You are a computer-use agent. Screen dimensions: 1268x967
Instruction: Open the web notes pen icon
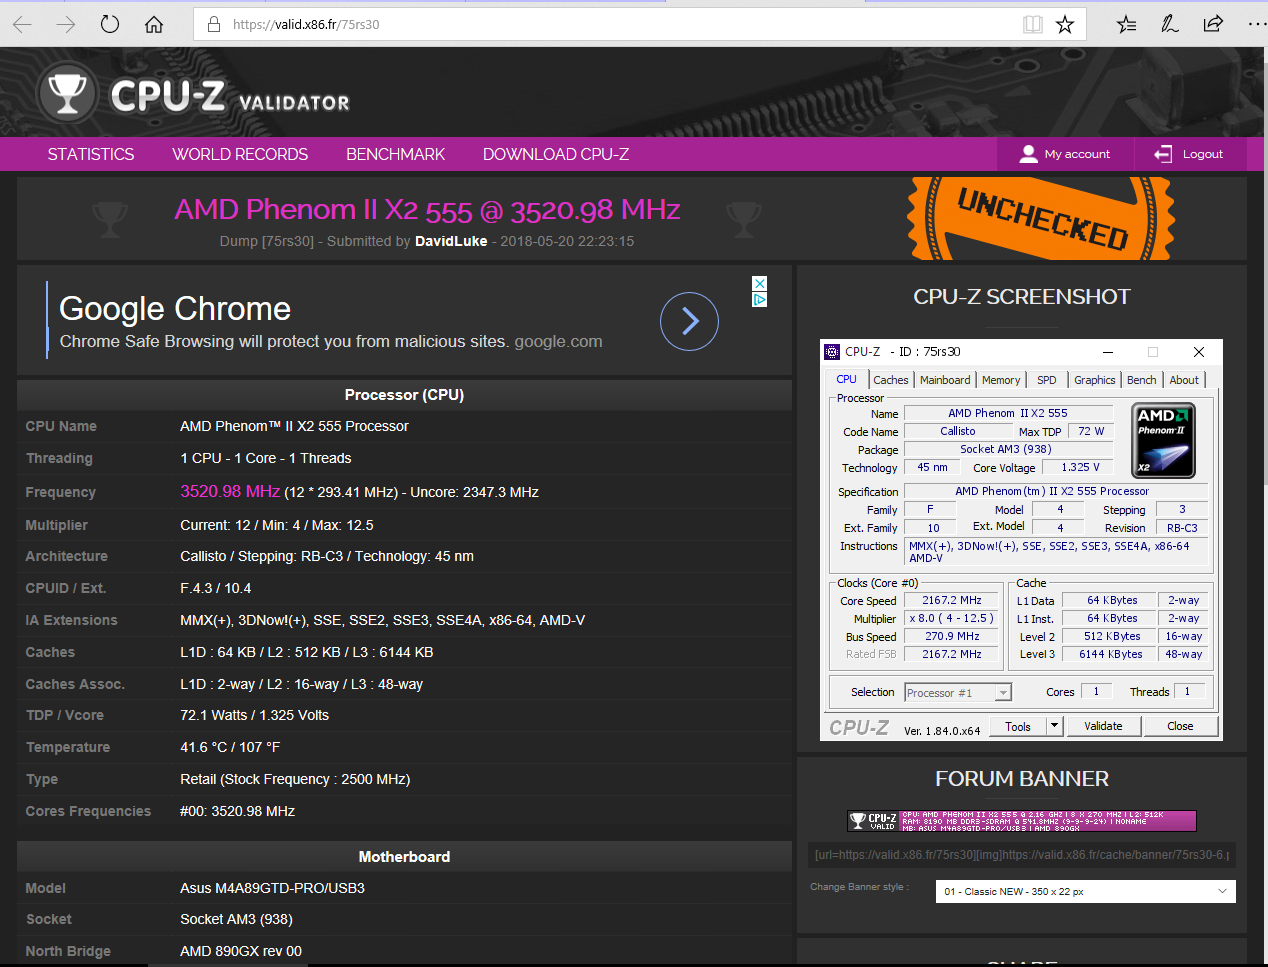point(1169,24)
